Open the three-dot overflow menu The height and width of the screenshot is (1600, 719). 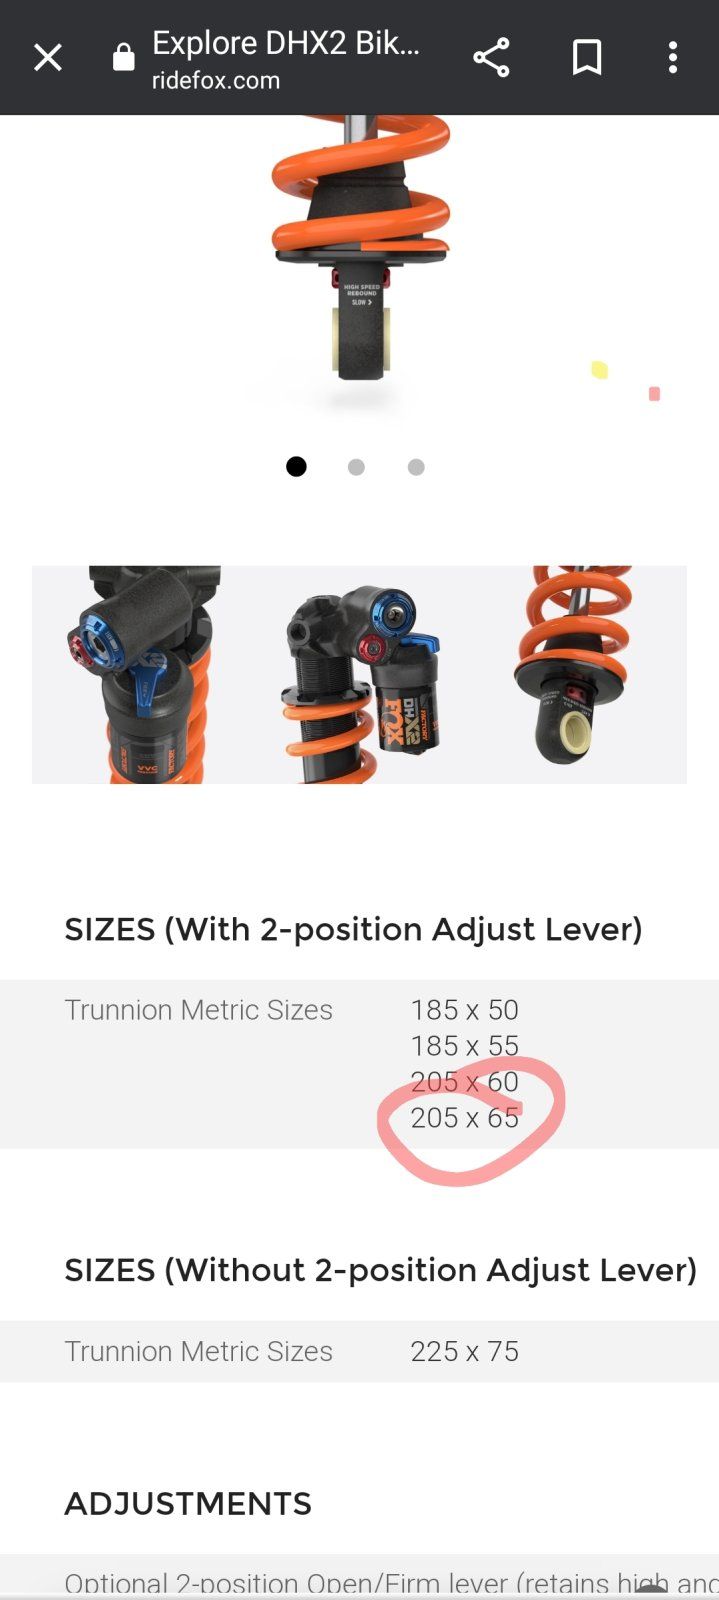[x=673, y=58]
